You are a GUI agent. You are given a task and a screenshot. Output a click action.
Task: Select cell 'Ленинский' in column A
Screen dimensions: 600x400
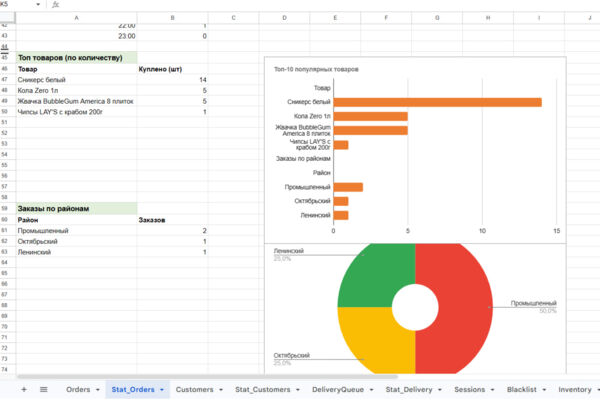click(x=77, y=252)
